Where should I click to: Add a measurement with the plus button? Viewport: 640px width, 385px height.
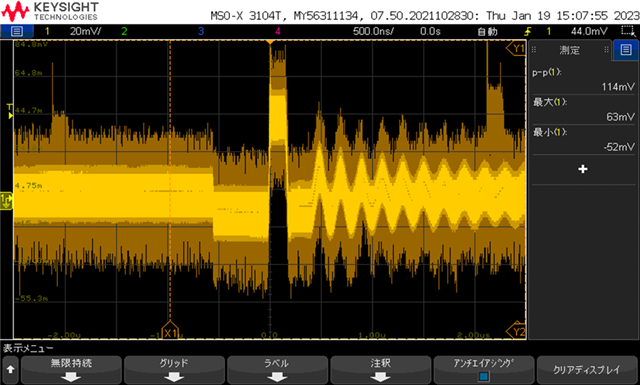pyautogui.click(x=583, y=169)
